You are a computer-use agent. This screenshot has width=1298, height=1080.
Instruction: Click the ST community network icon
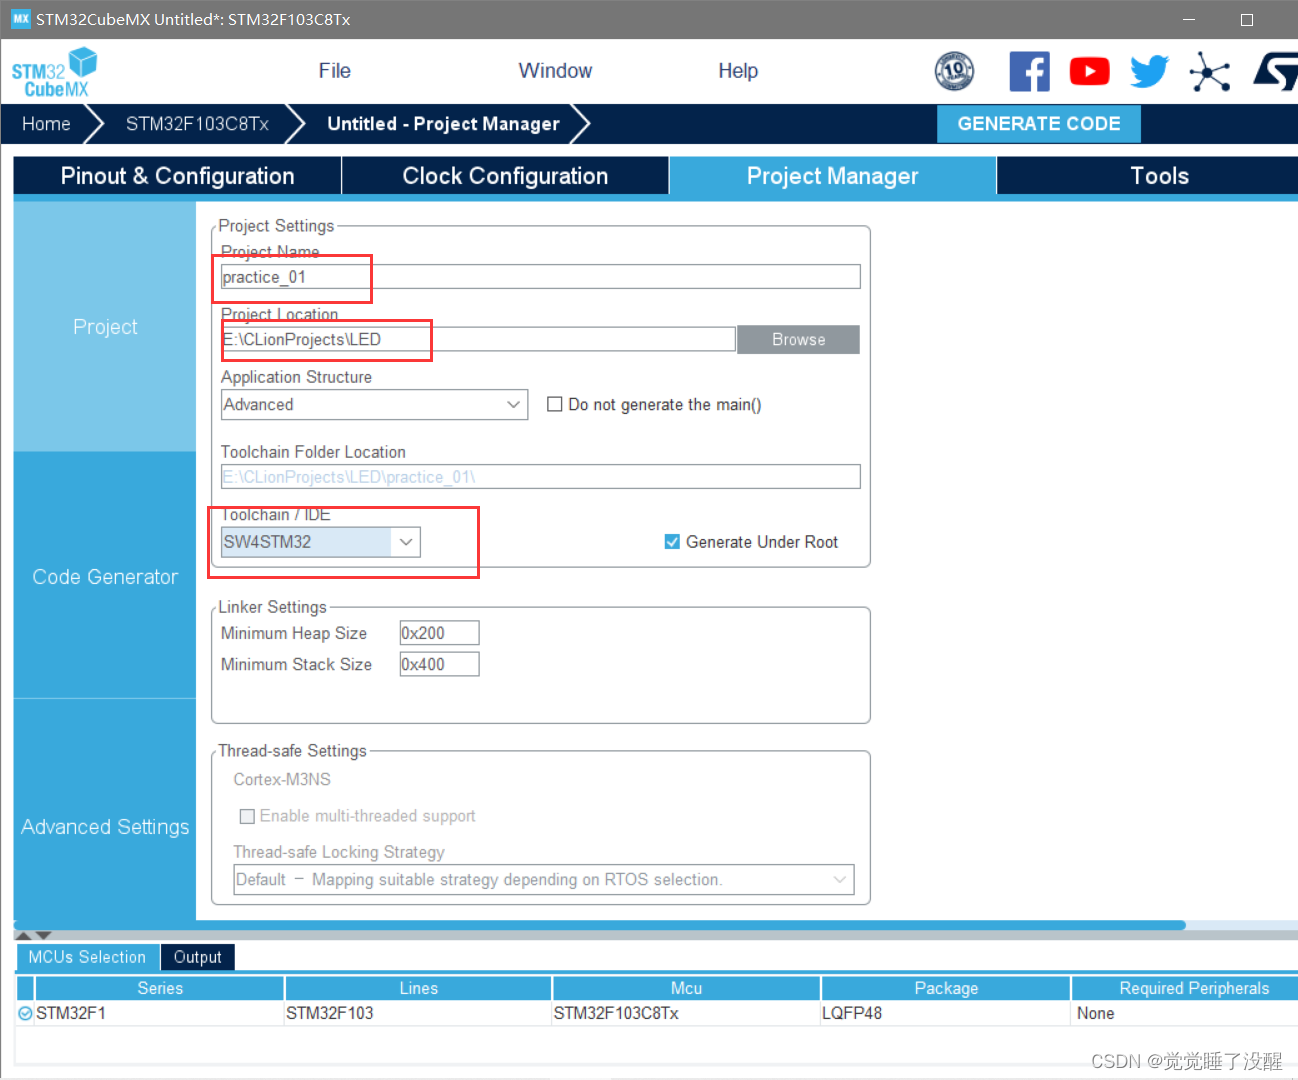coord(1209,72)
